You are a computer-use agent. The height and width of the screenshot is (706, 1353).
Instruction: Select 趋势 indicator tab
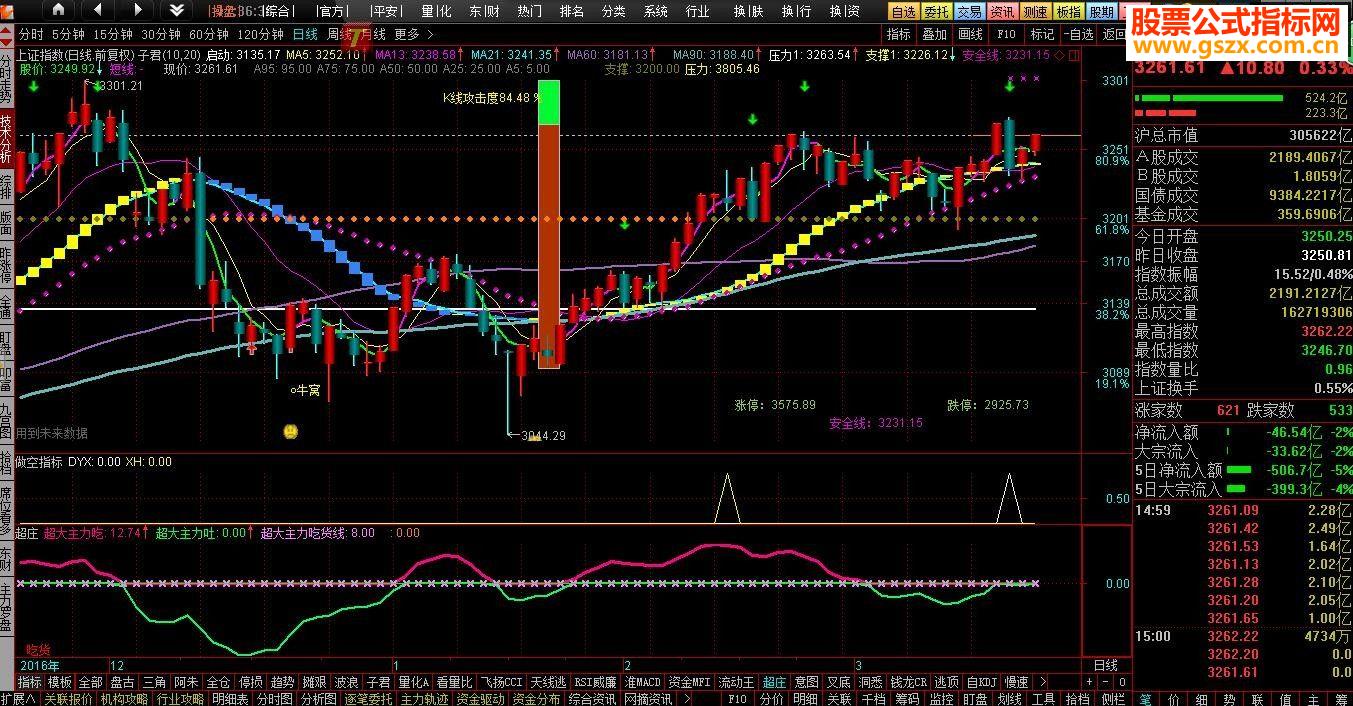point(283,682)
